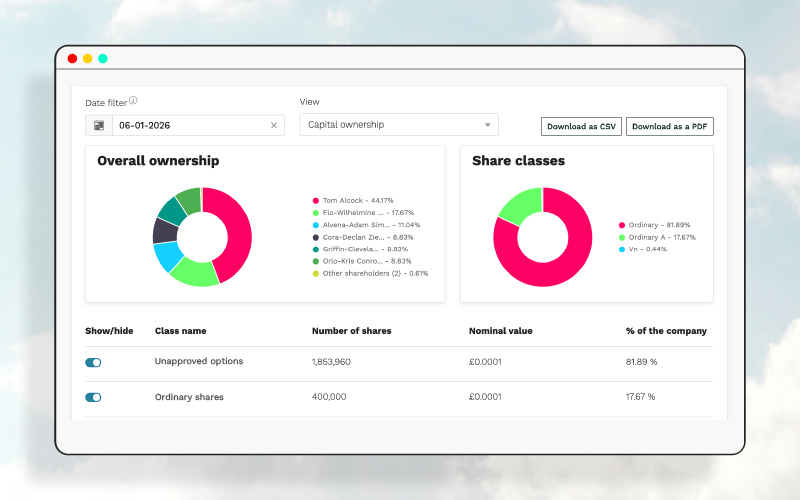Open the Date filter info icon
800x500 pixels.
pos(133,101)
